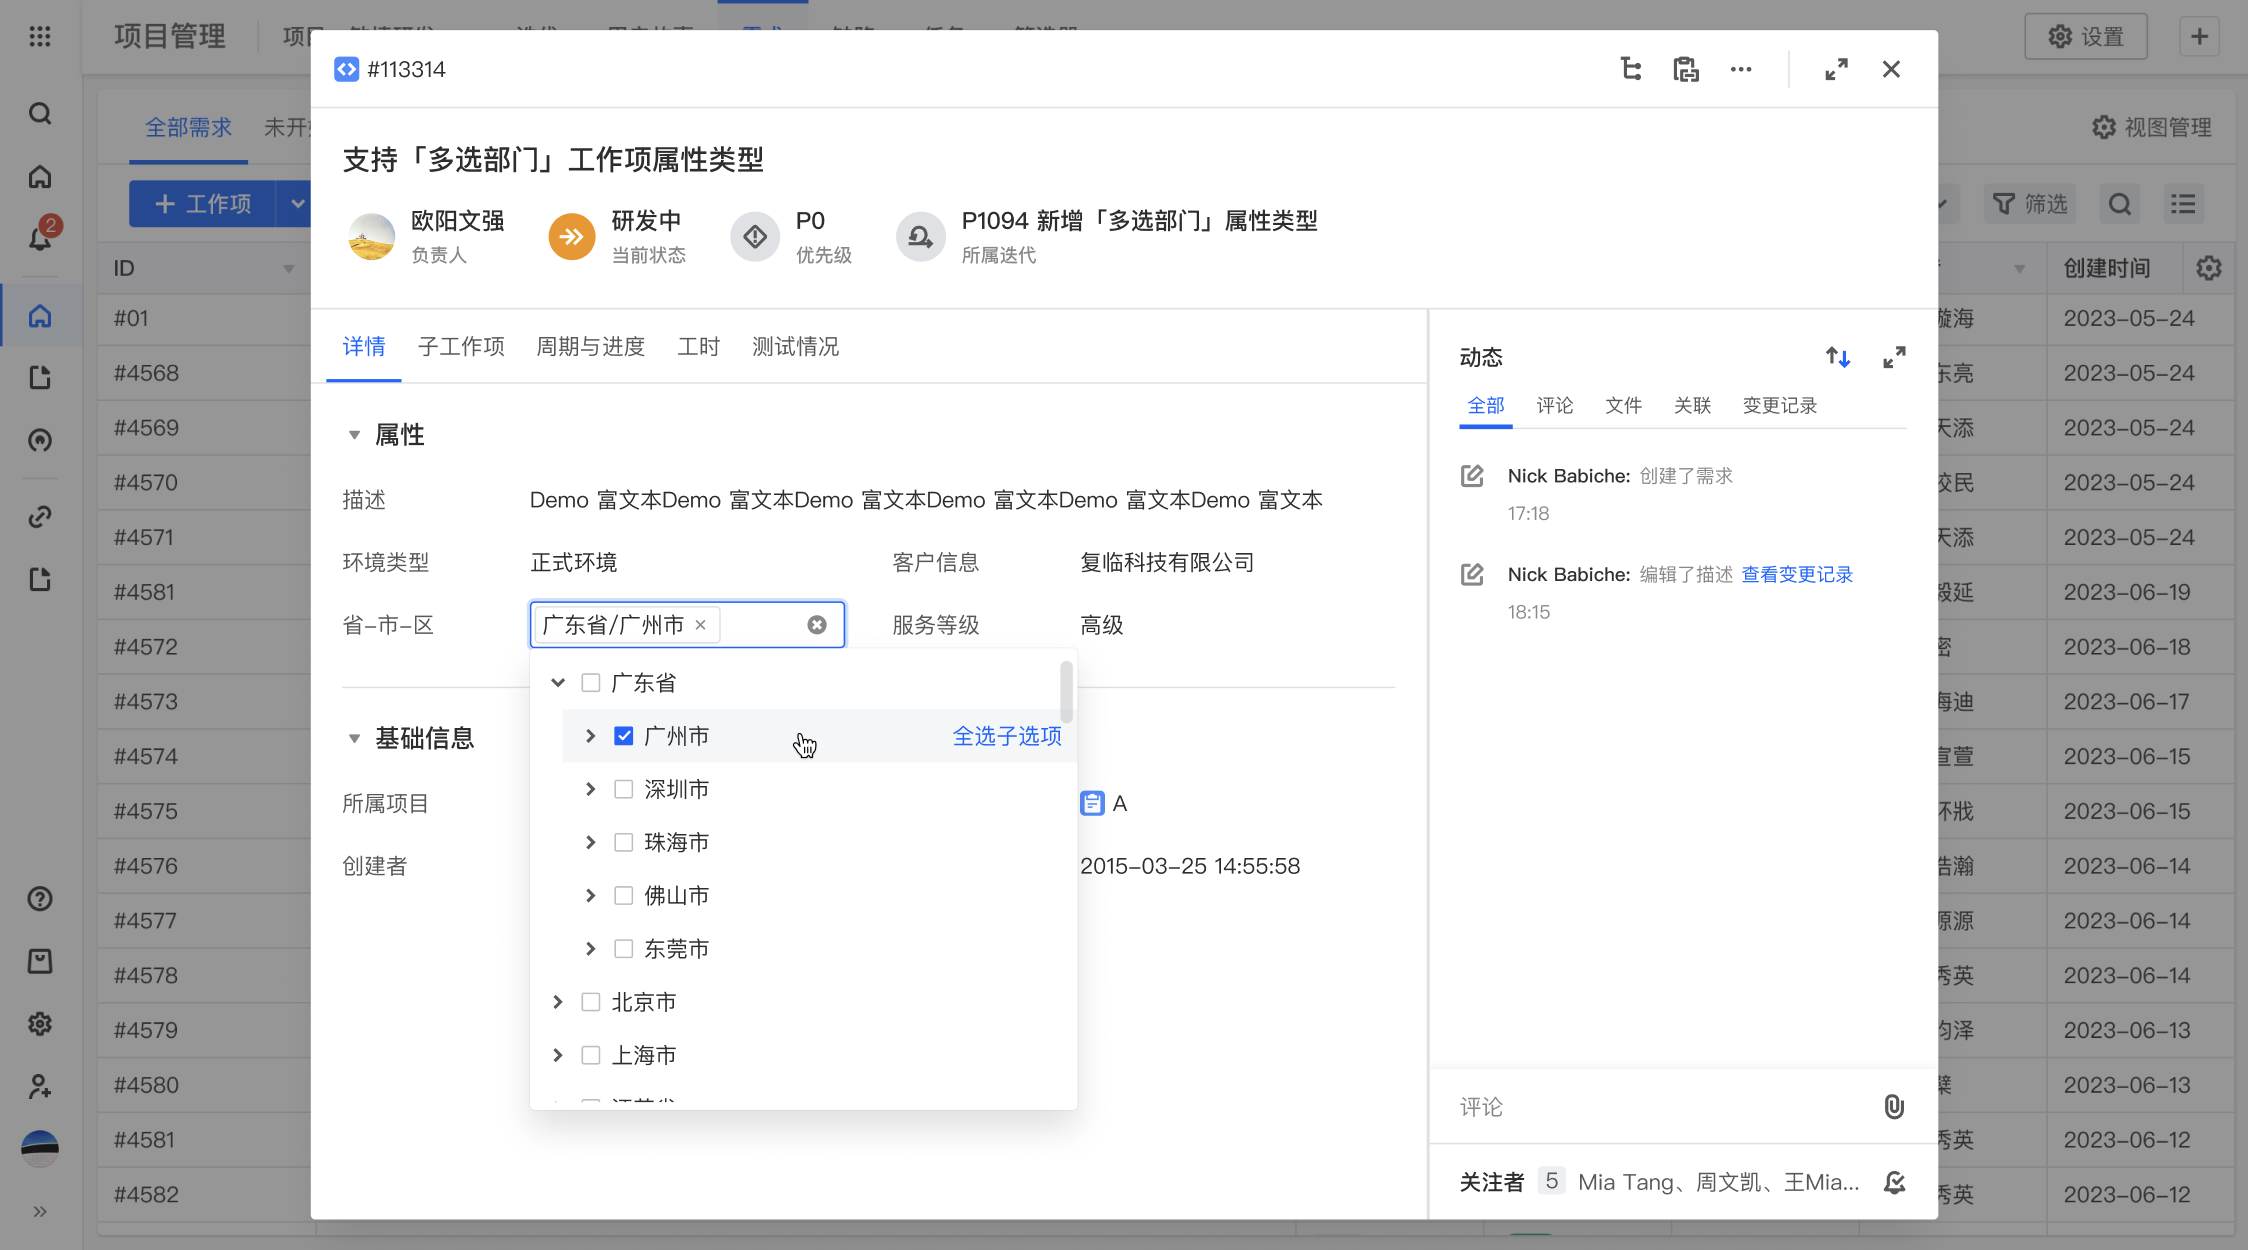The width and height of the screenshot is (2248, 1250).
Task: Expand the 上海市 tree node
Action: pos(558,1055)
